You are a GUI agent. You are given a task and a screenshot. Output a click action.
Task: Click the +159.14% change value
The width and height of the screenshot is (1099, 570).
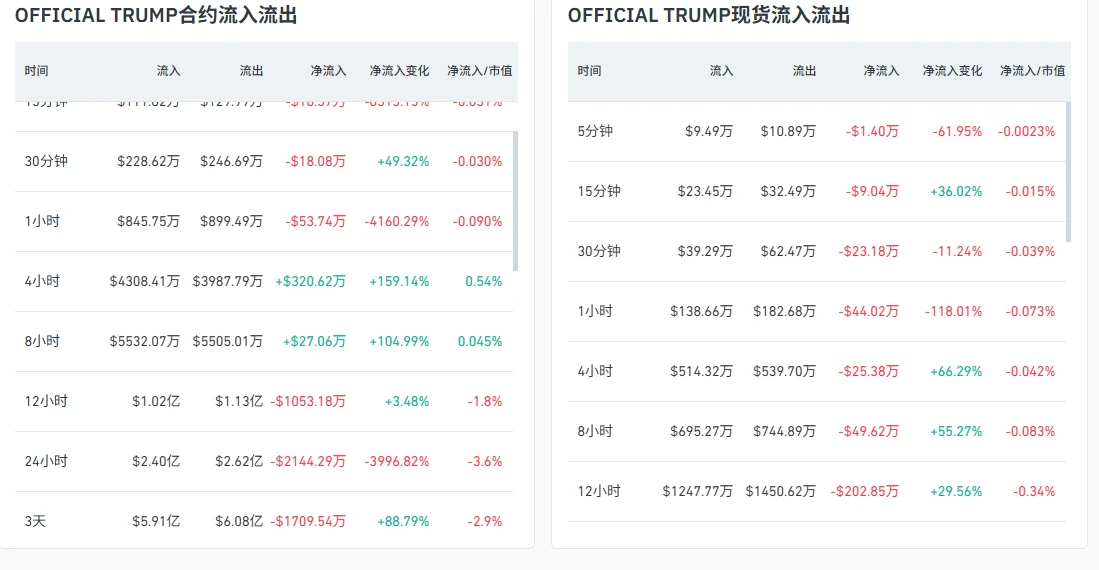point(400,281)
